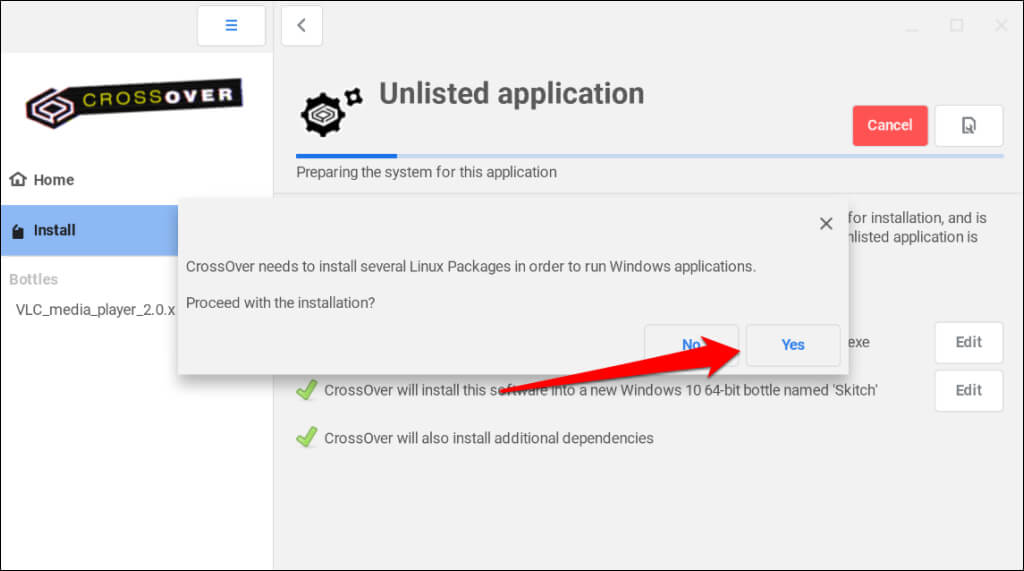The image size is (1024, 571).
Task: Open the VLC_media_player bottle
Action: 95,309
